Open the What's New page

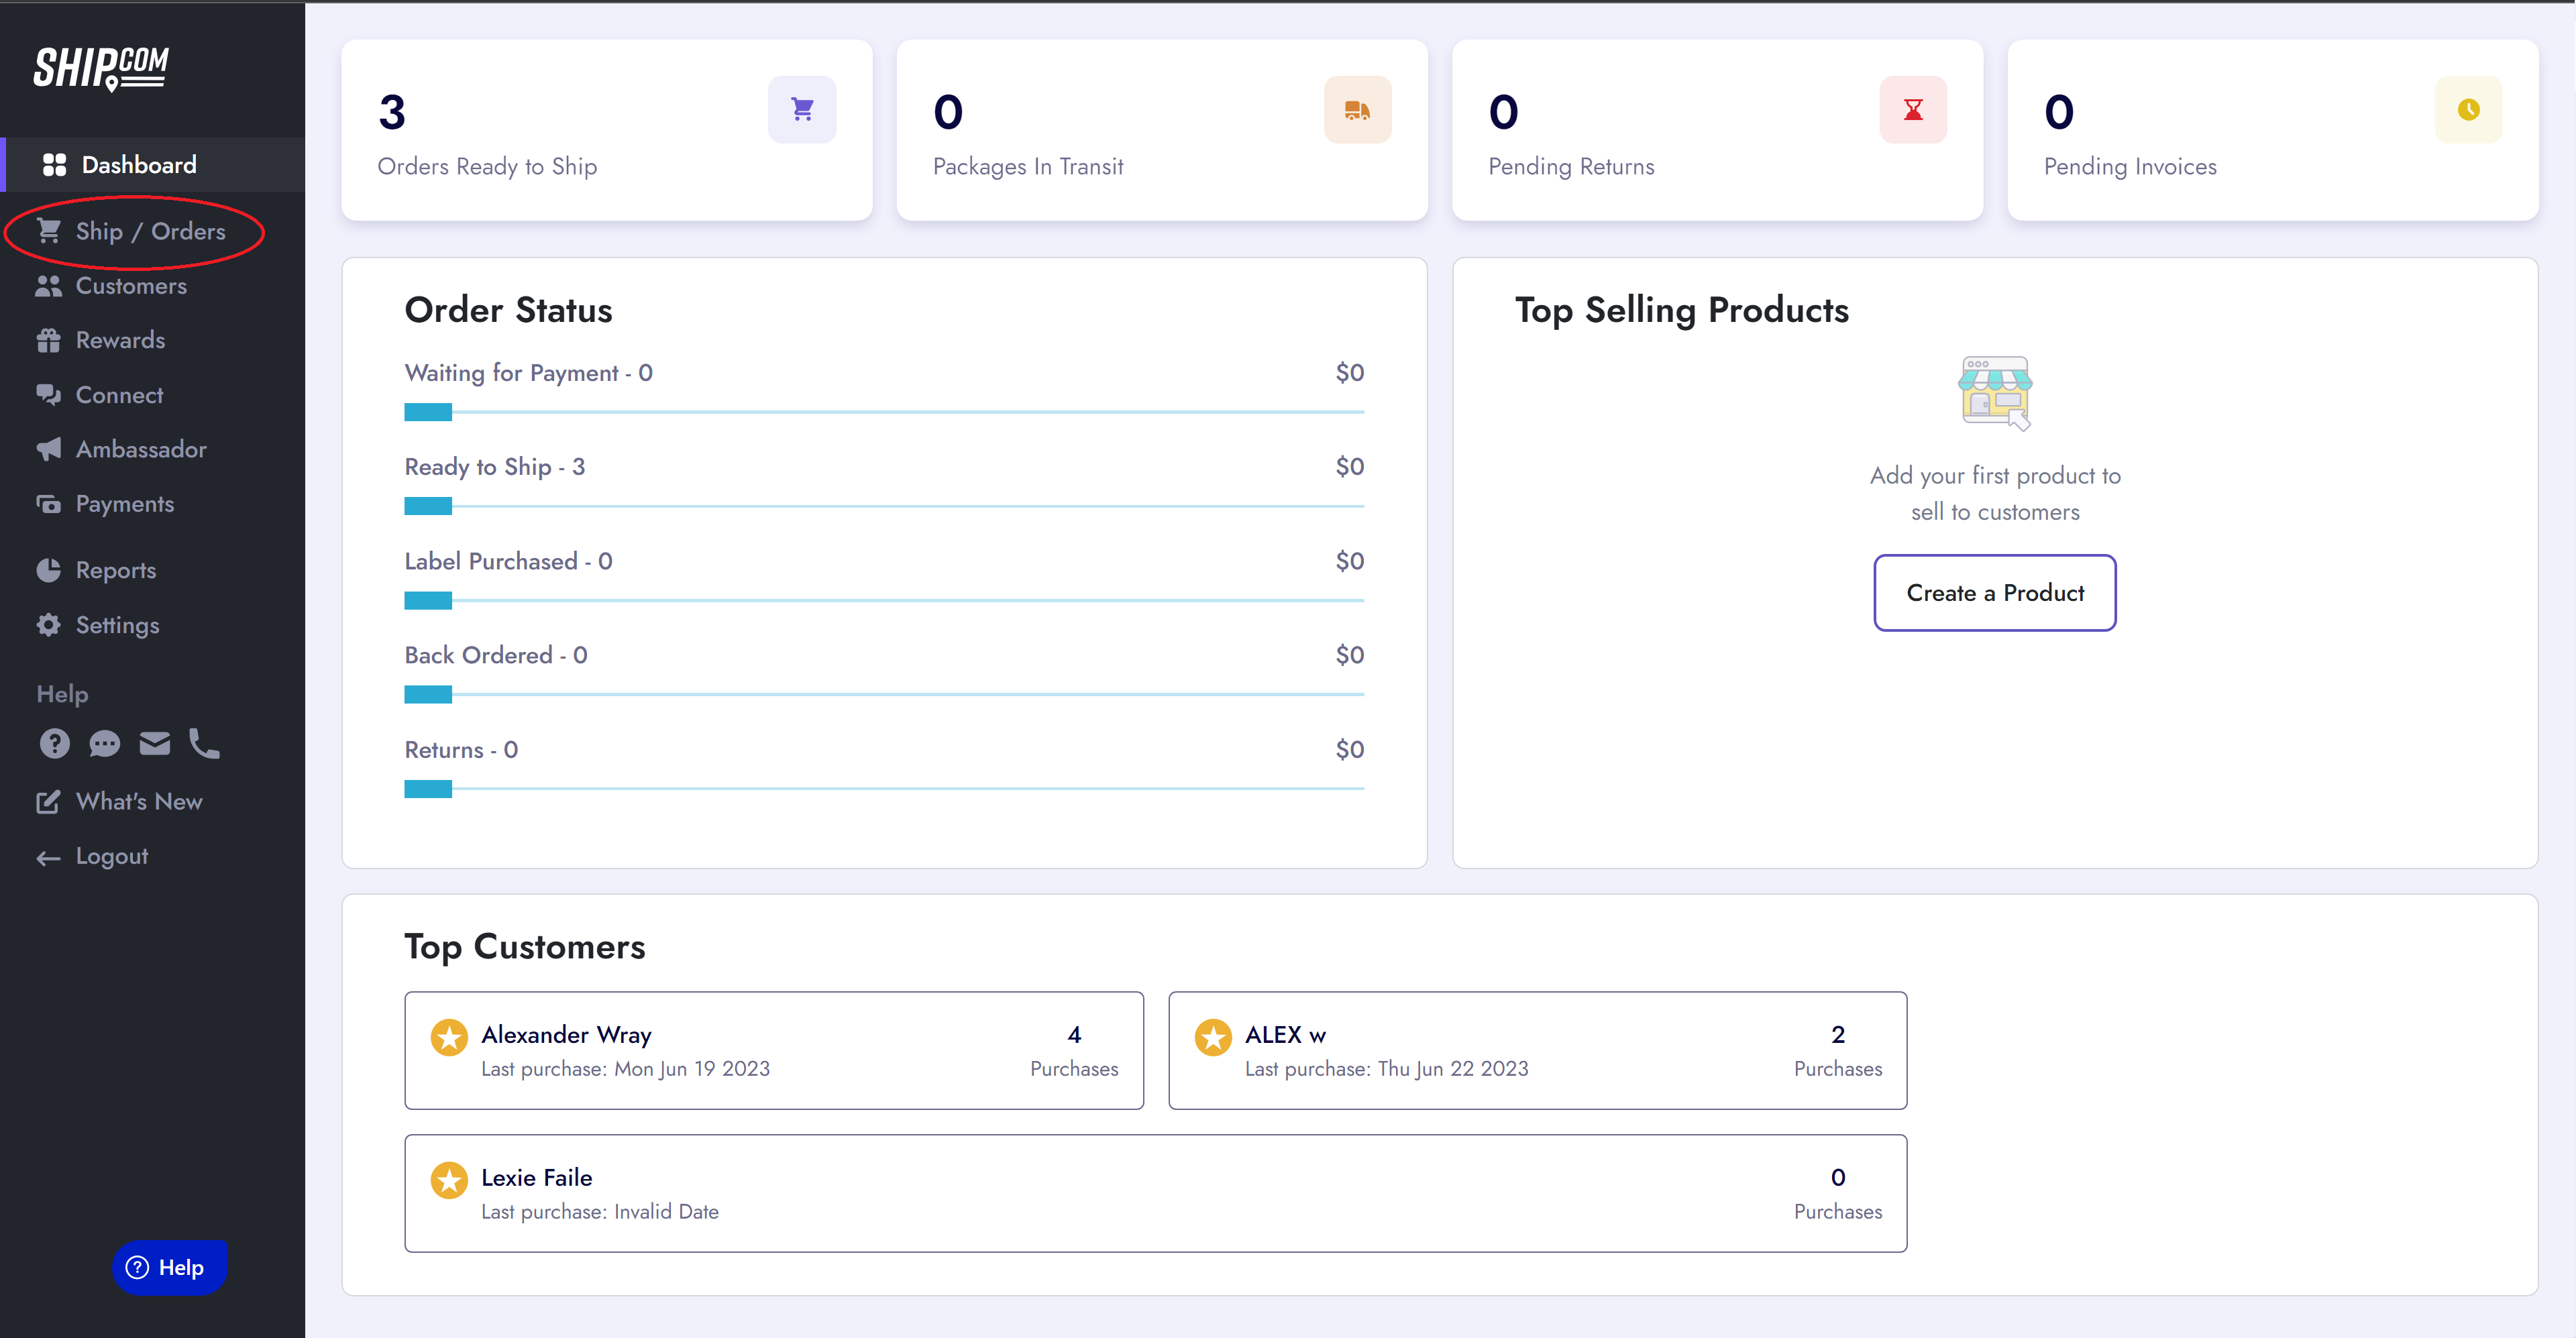[x=139, y=800]
